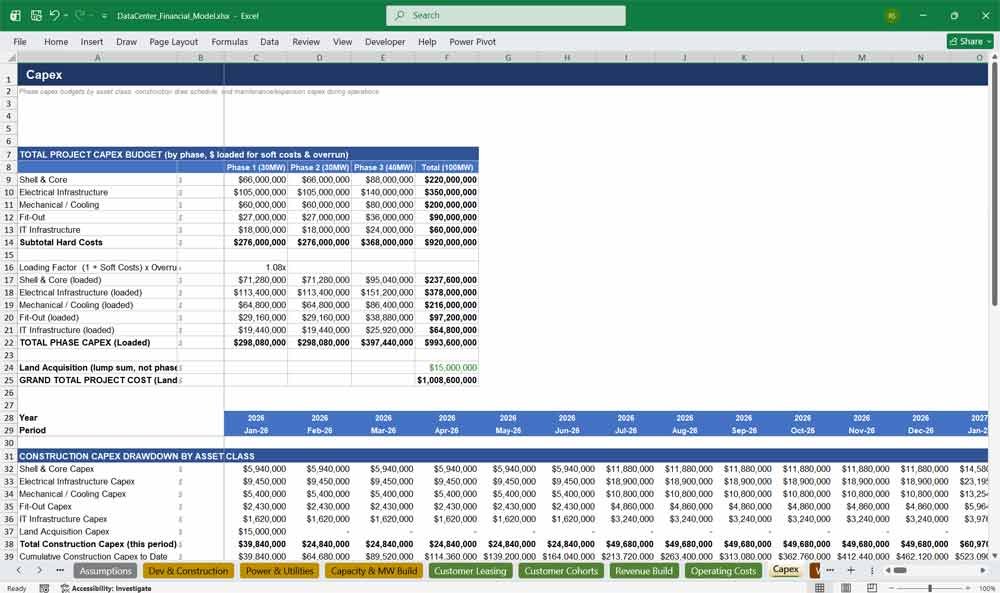
Task: Click the $920,000,000 total cell
Action: (x=446, y=242)
